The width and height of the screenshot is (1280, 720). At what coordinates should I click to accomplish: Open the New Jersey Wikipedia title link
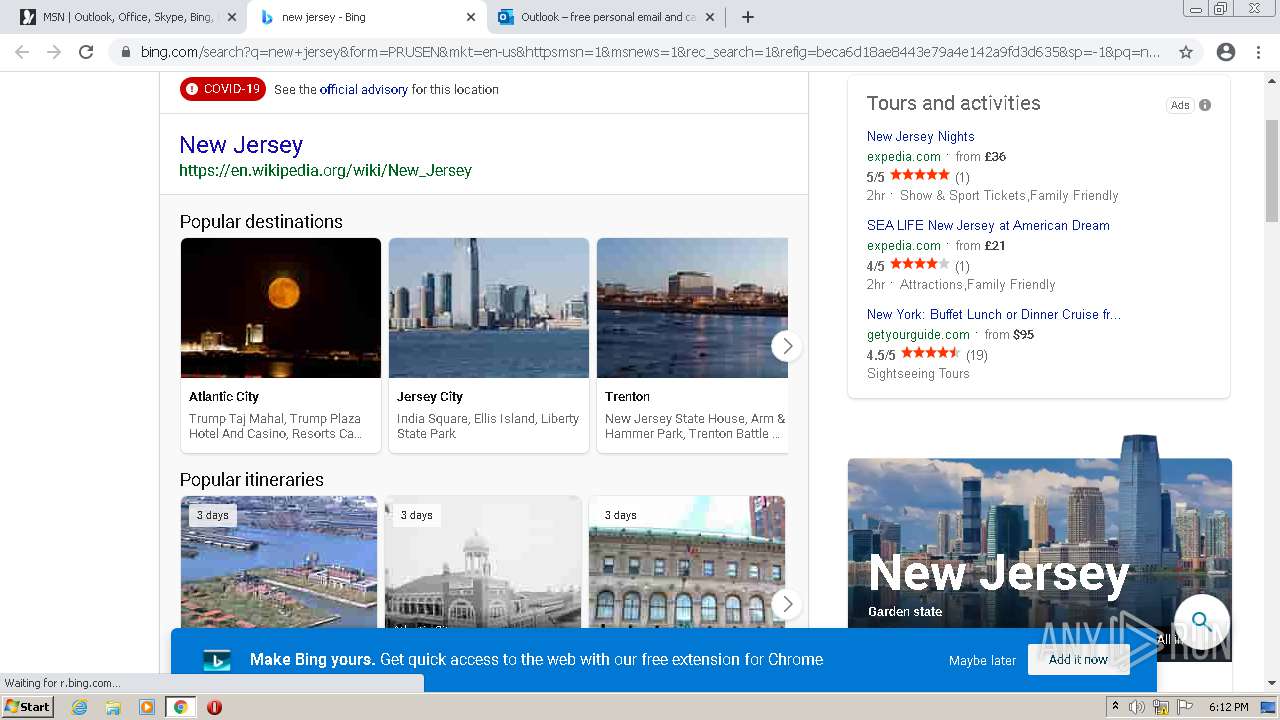[241, 144]
